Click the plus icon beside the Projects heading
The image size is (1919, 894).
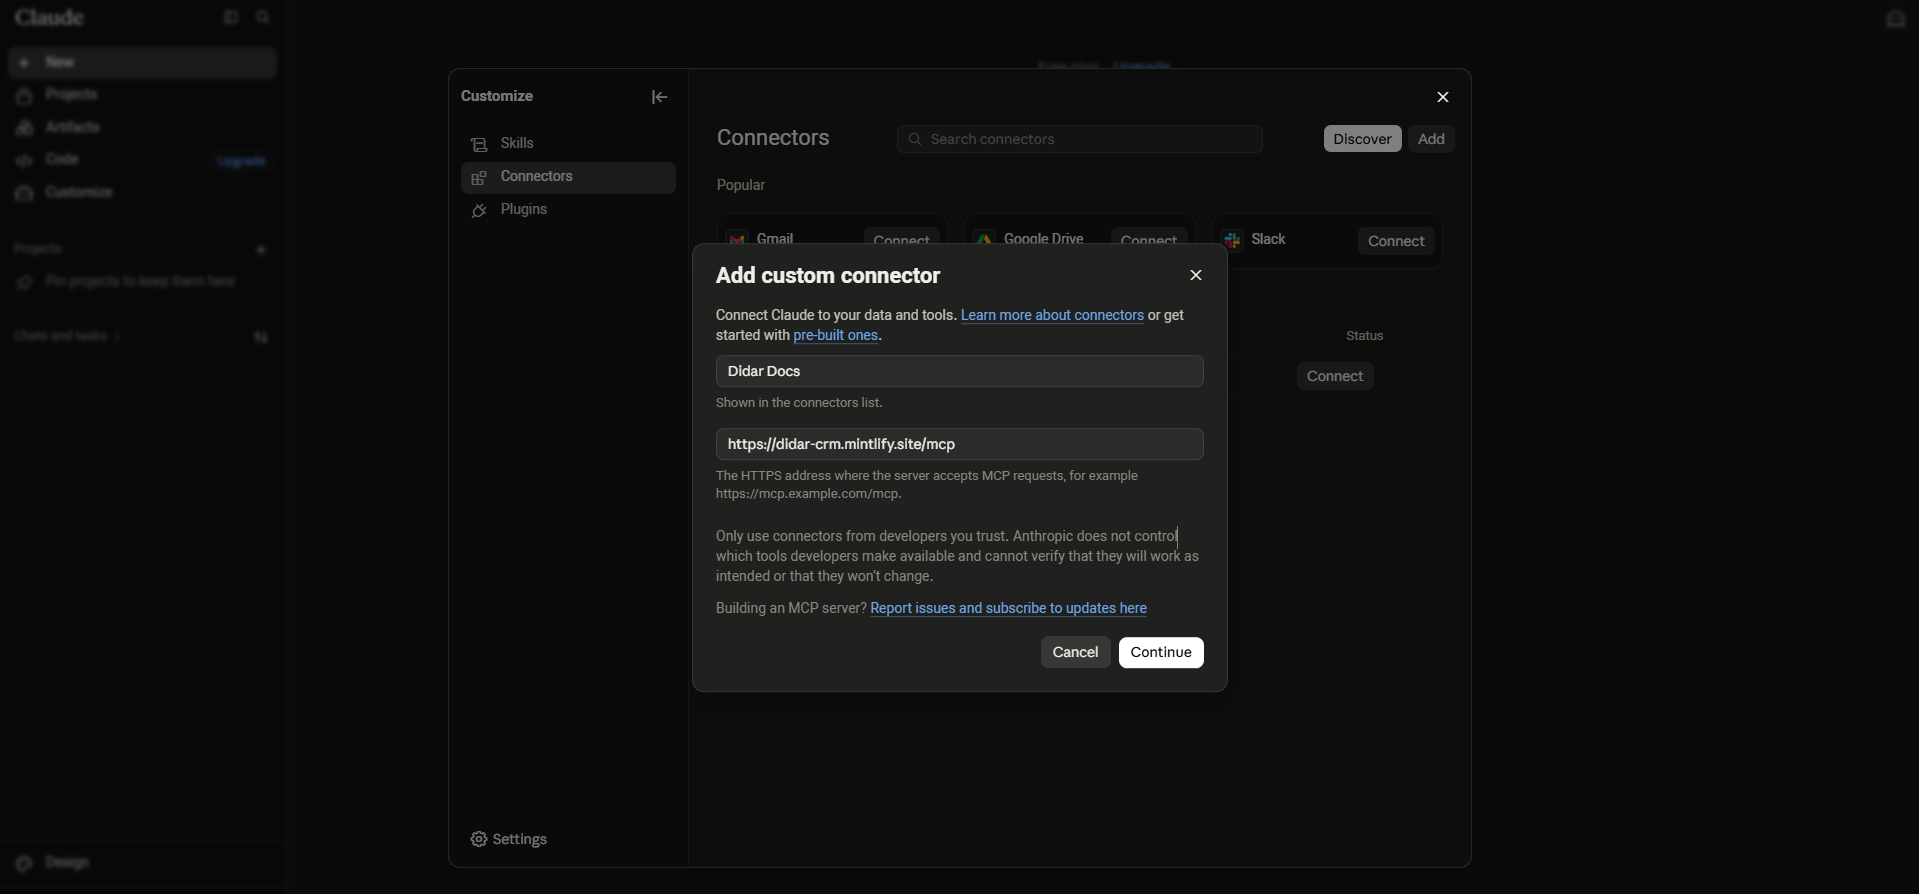coord(261,250)
